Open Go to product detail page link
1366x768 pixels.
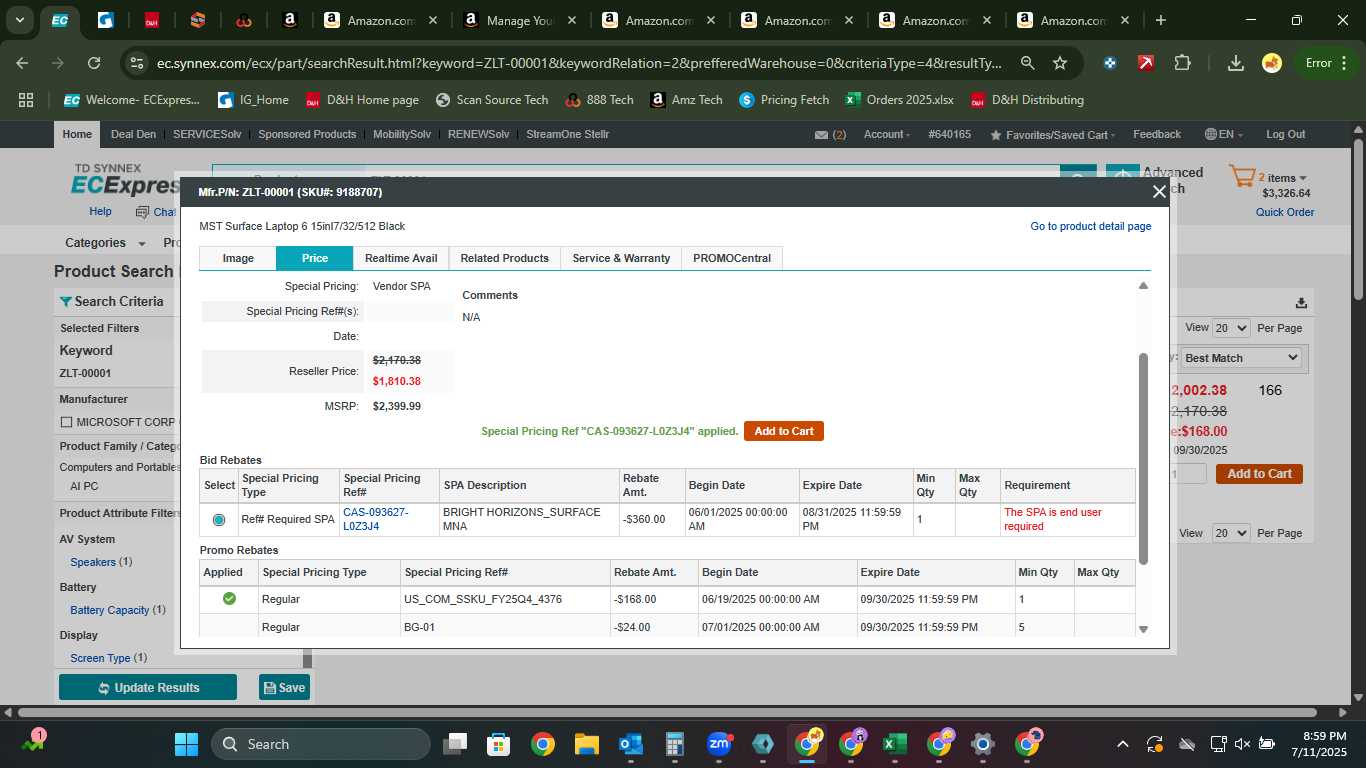pos(1091,227)
